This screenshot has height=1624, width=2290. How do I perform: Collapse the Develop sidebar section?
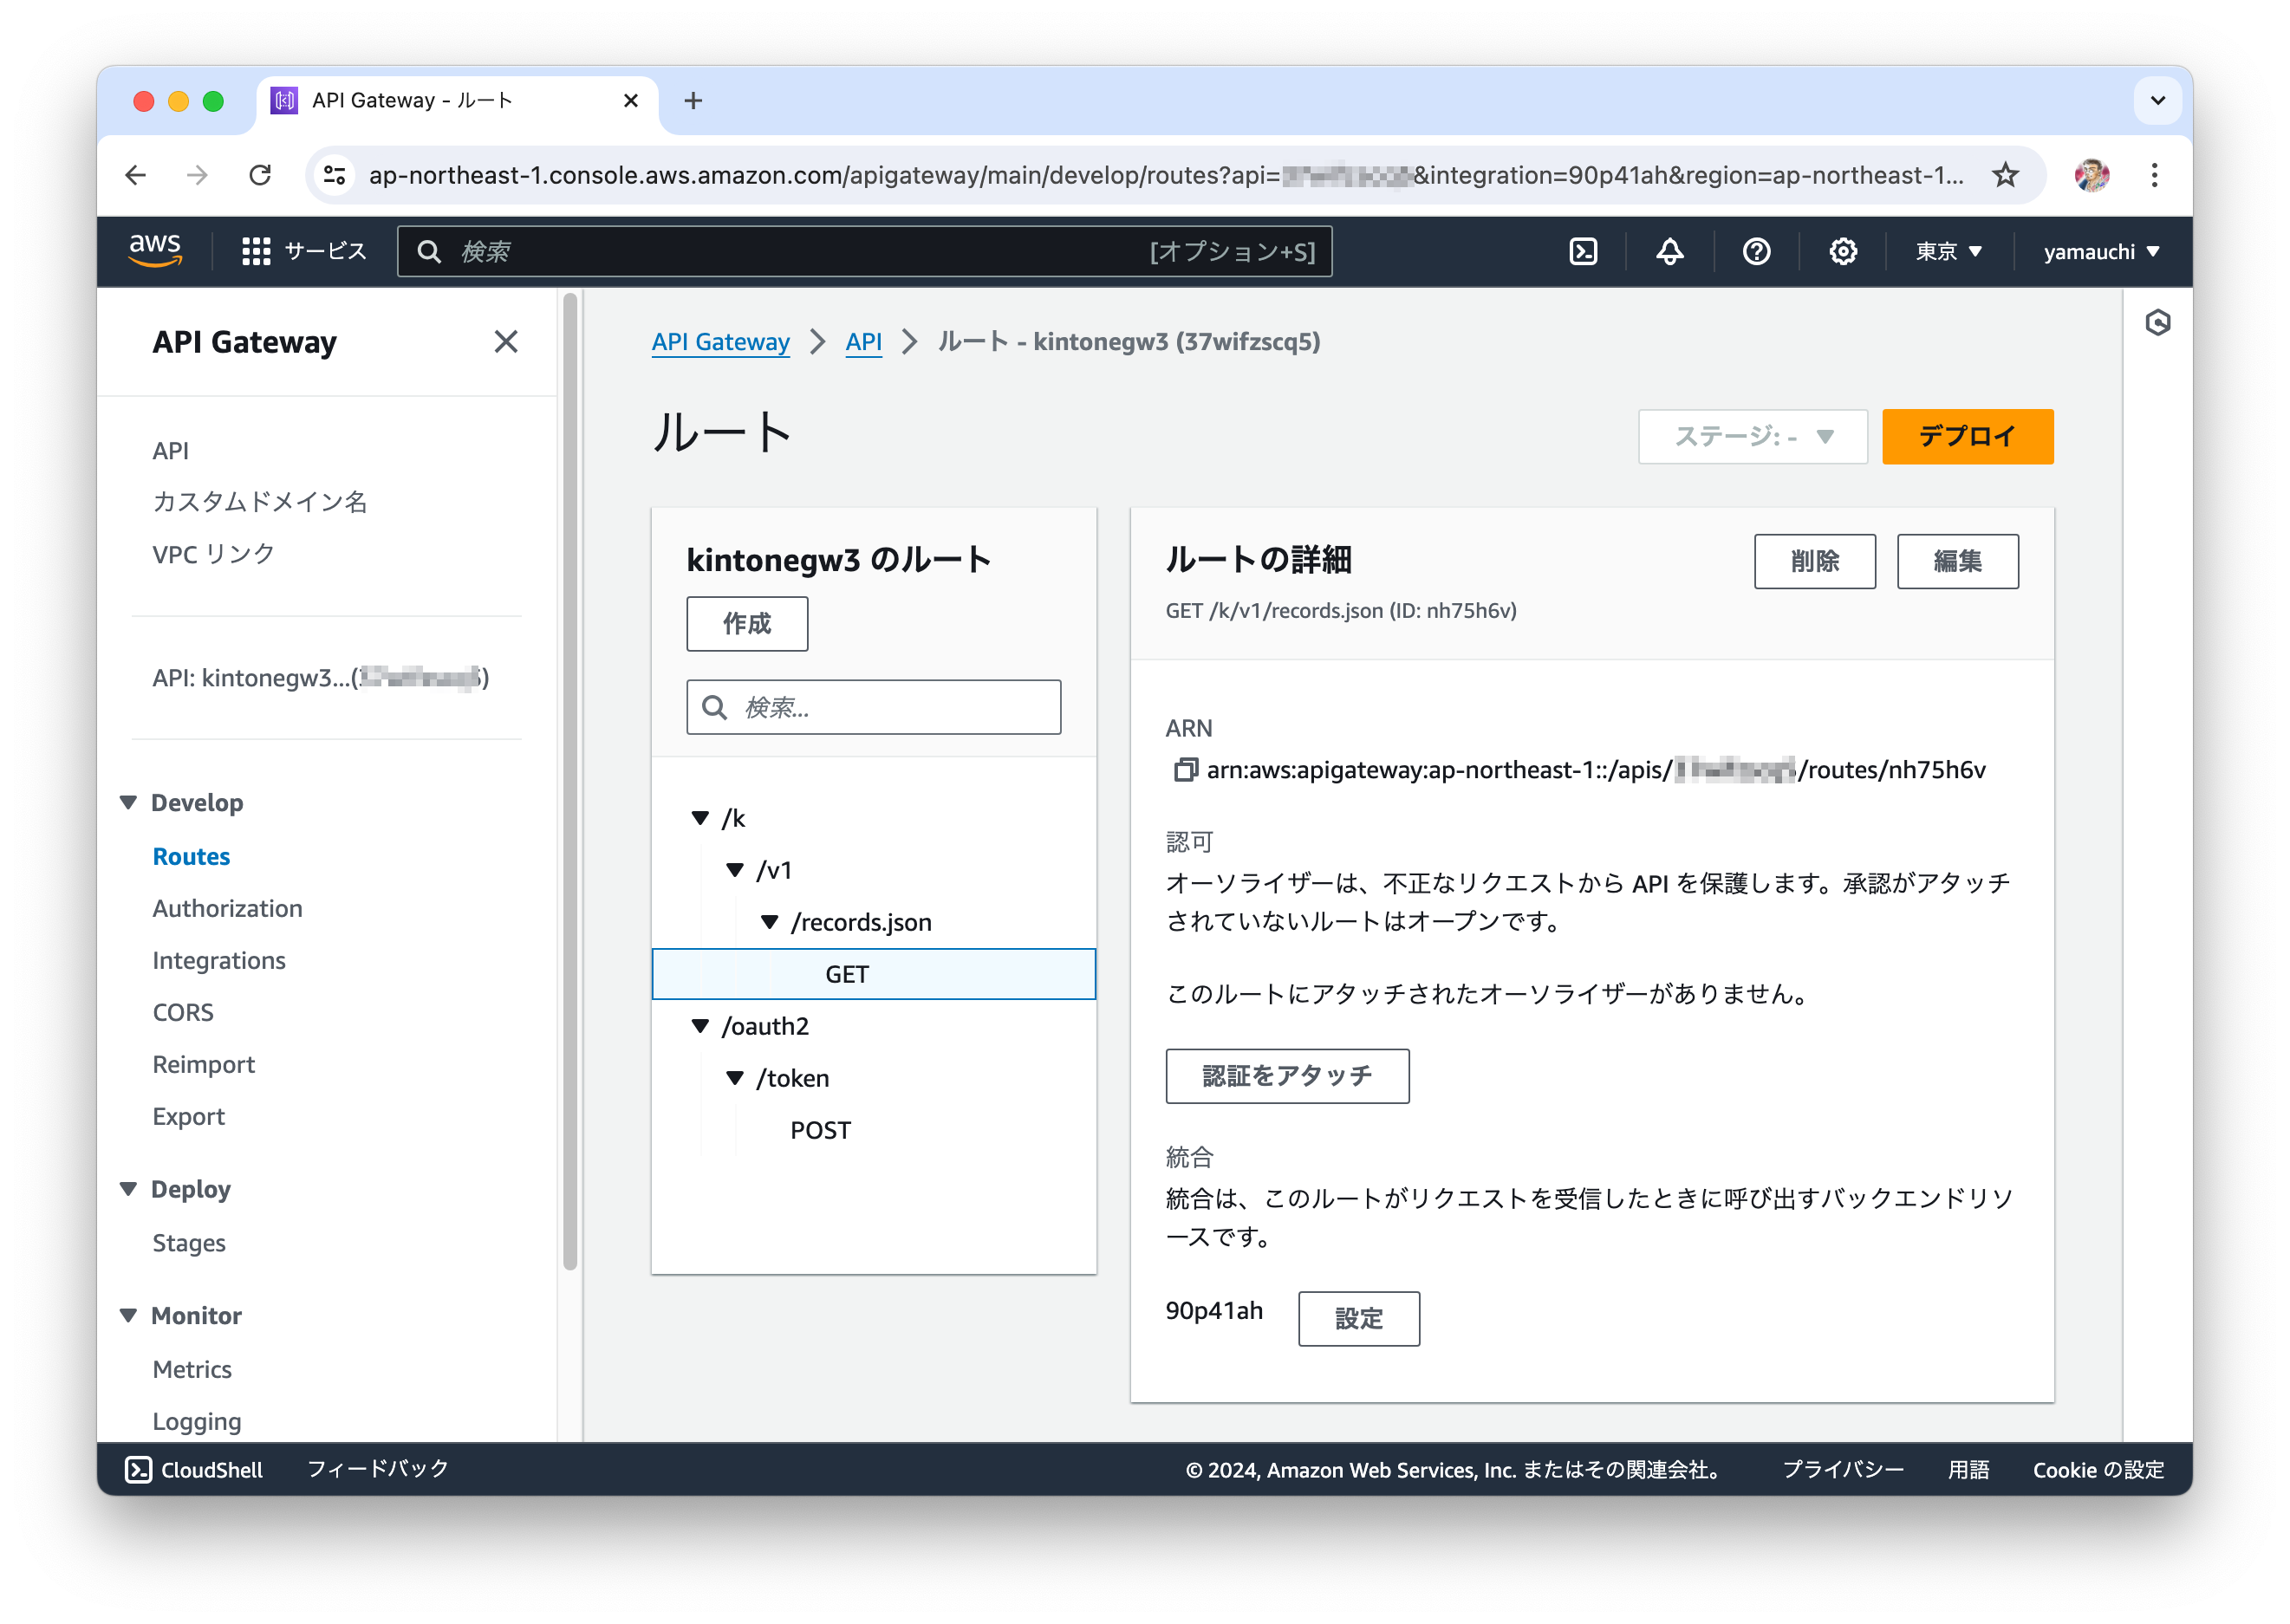128,803
